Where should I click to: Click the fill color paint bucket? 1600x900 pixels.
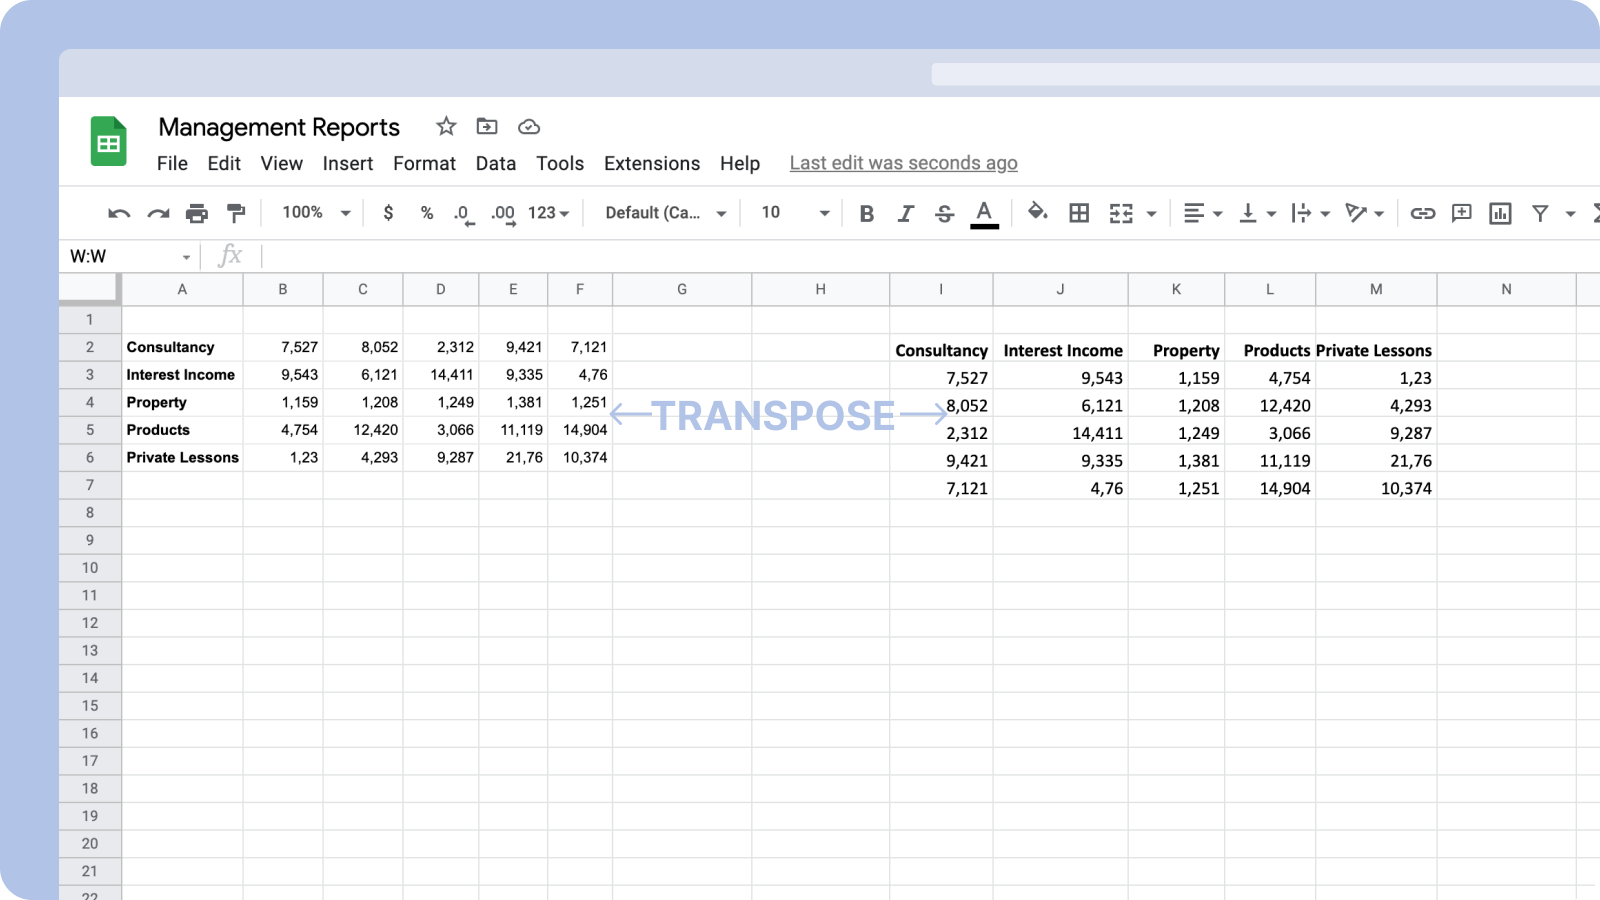1037,212
